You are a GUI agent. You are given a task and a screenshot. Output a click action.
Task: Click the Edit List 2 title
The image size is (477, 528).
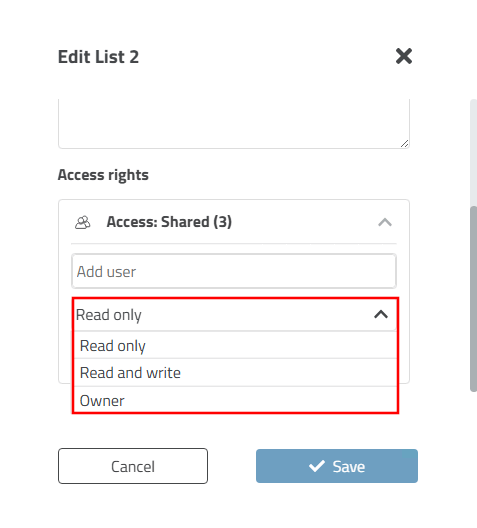click(98, 57)
